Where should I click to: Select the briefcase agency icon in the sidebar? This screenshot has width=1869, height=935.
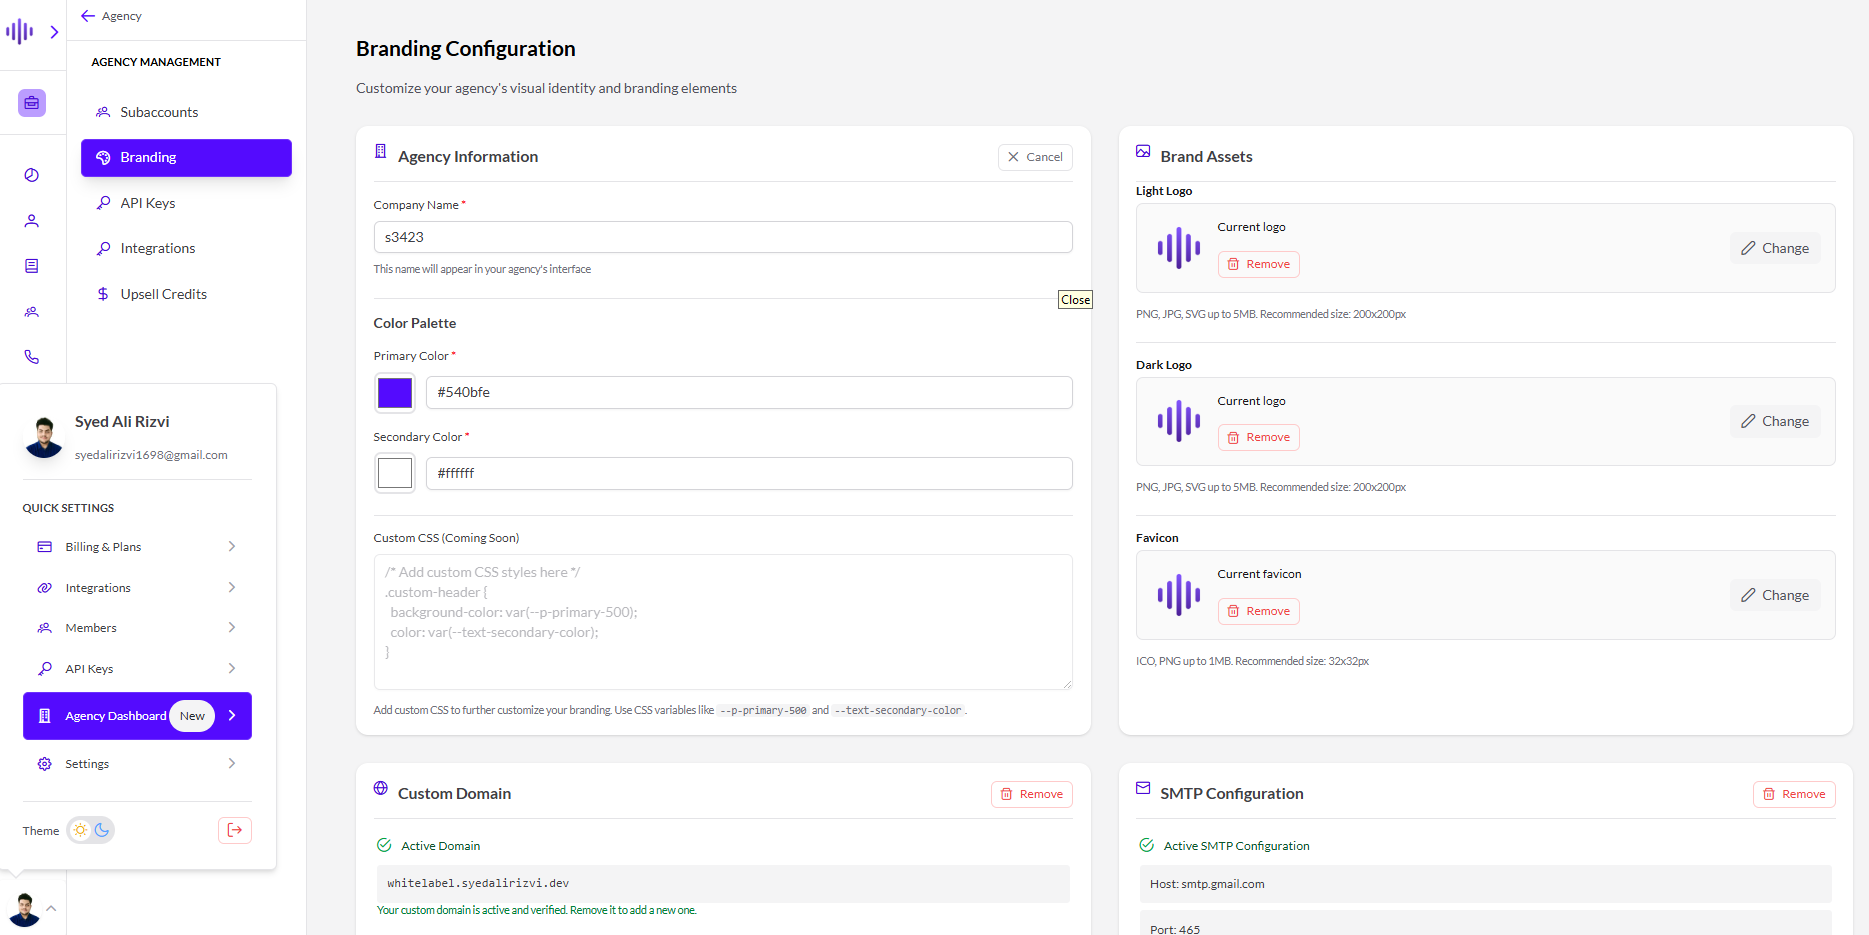pos(32,102)
